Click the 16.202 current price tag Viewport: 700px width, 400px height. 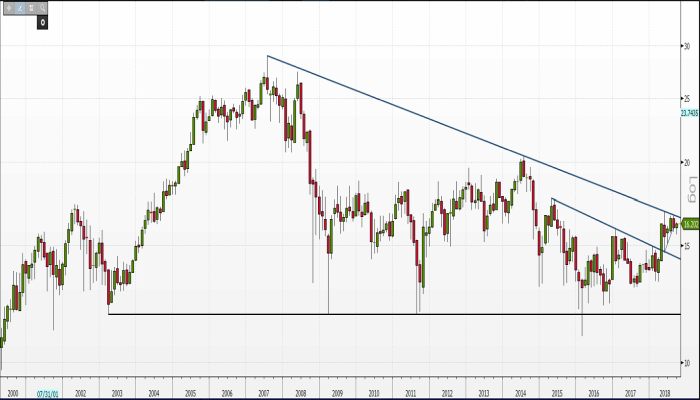coord(688,225)
